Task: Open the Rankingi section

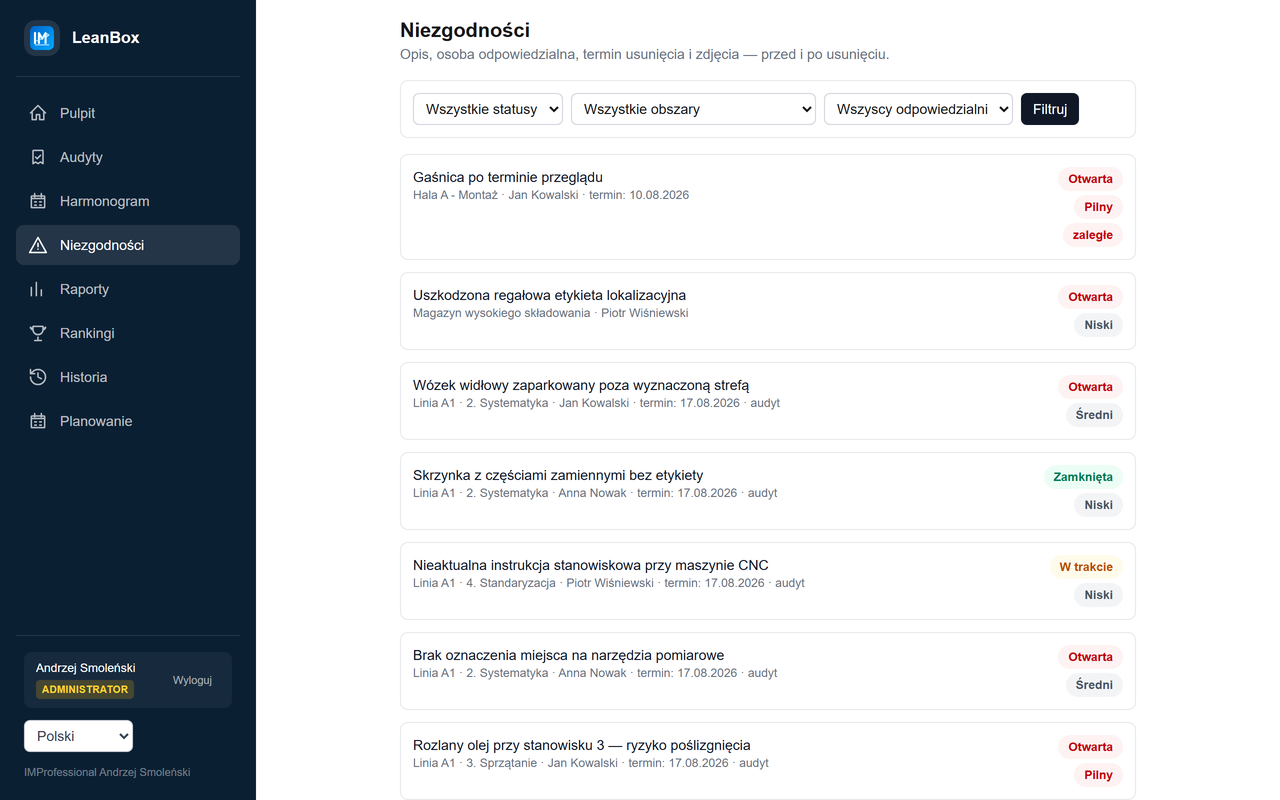Action: [128, 333]
